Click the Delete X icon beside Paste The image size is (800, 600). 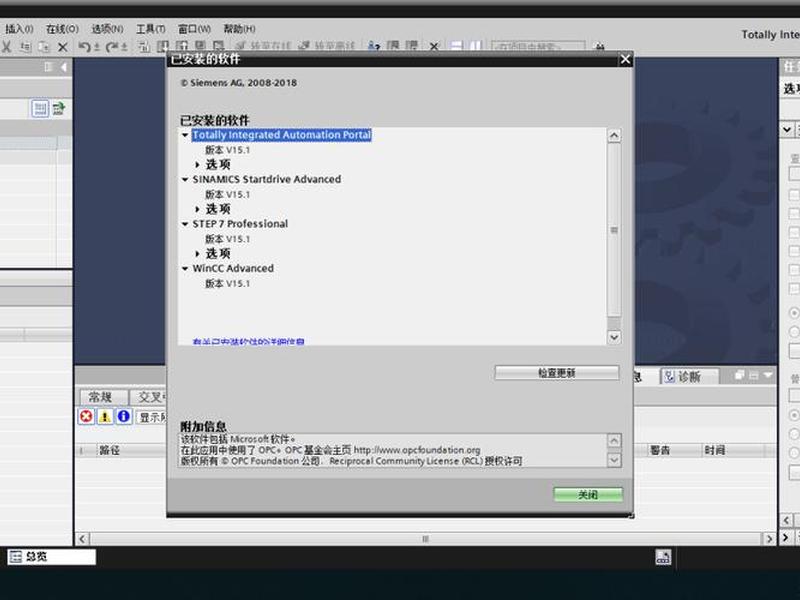pos(63,47)
